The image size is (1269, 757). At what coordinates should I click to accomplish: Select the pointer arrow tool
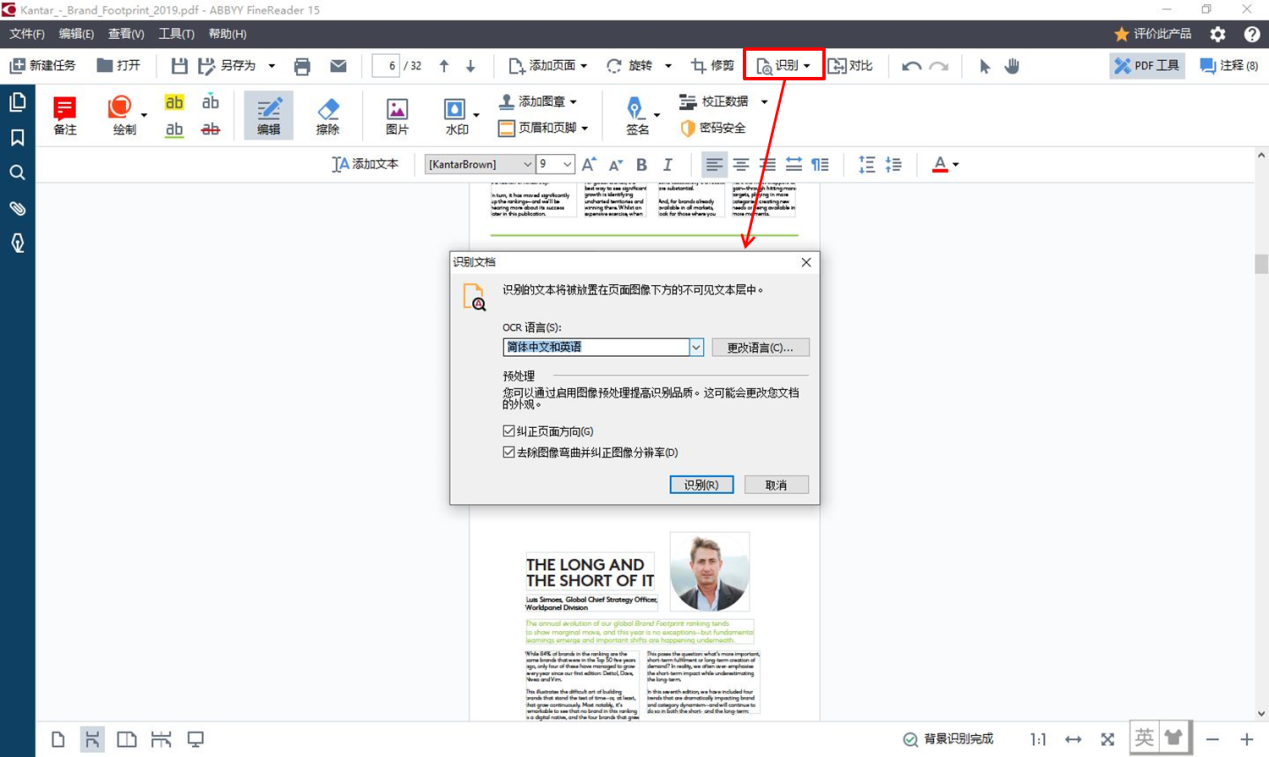(x=985, y=66)
